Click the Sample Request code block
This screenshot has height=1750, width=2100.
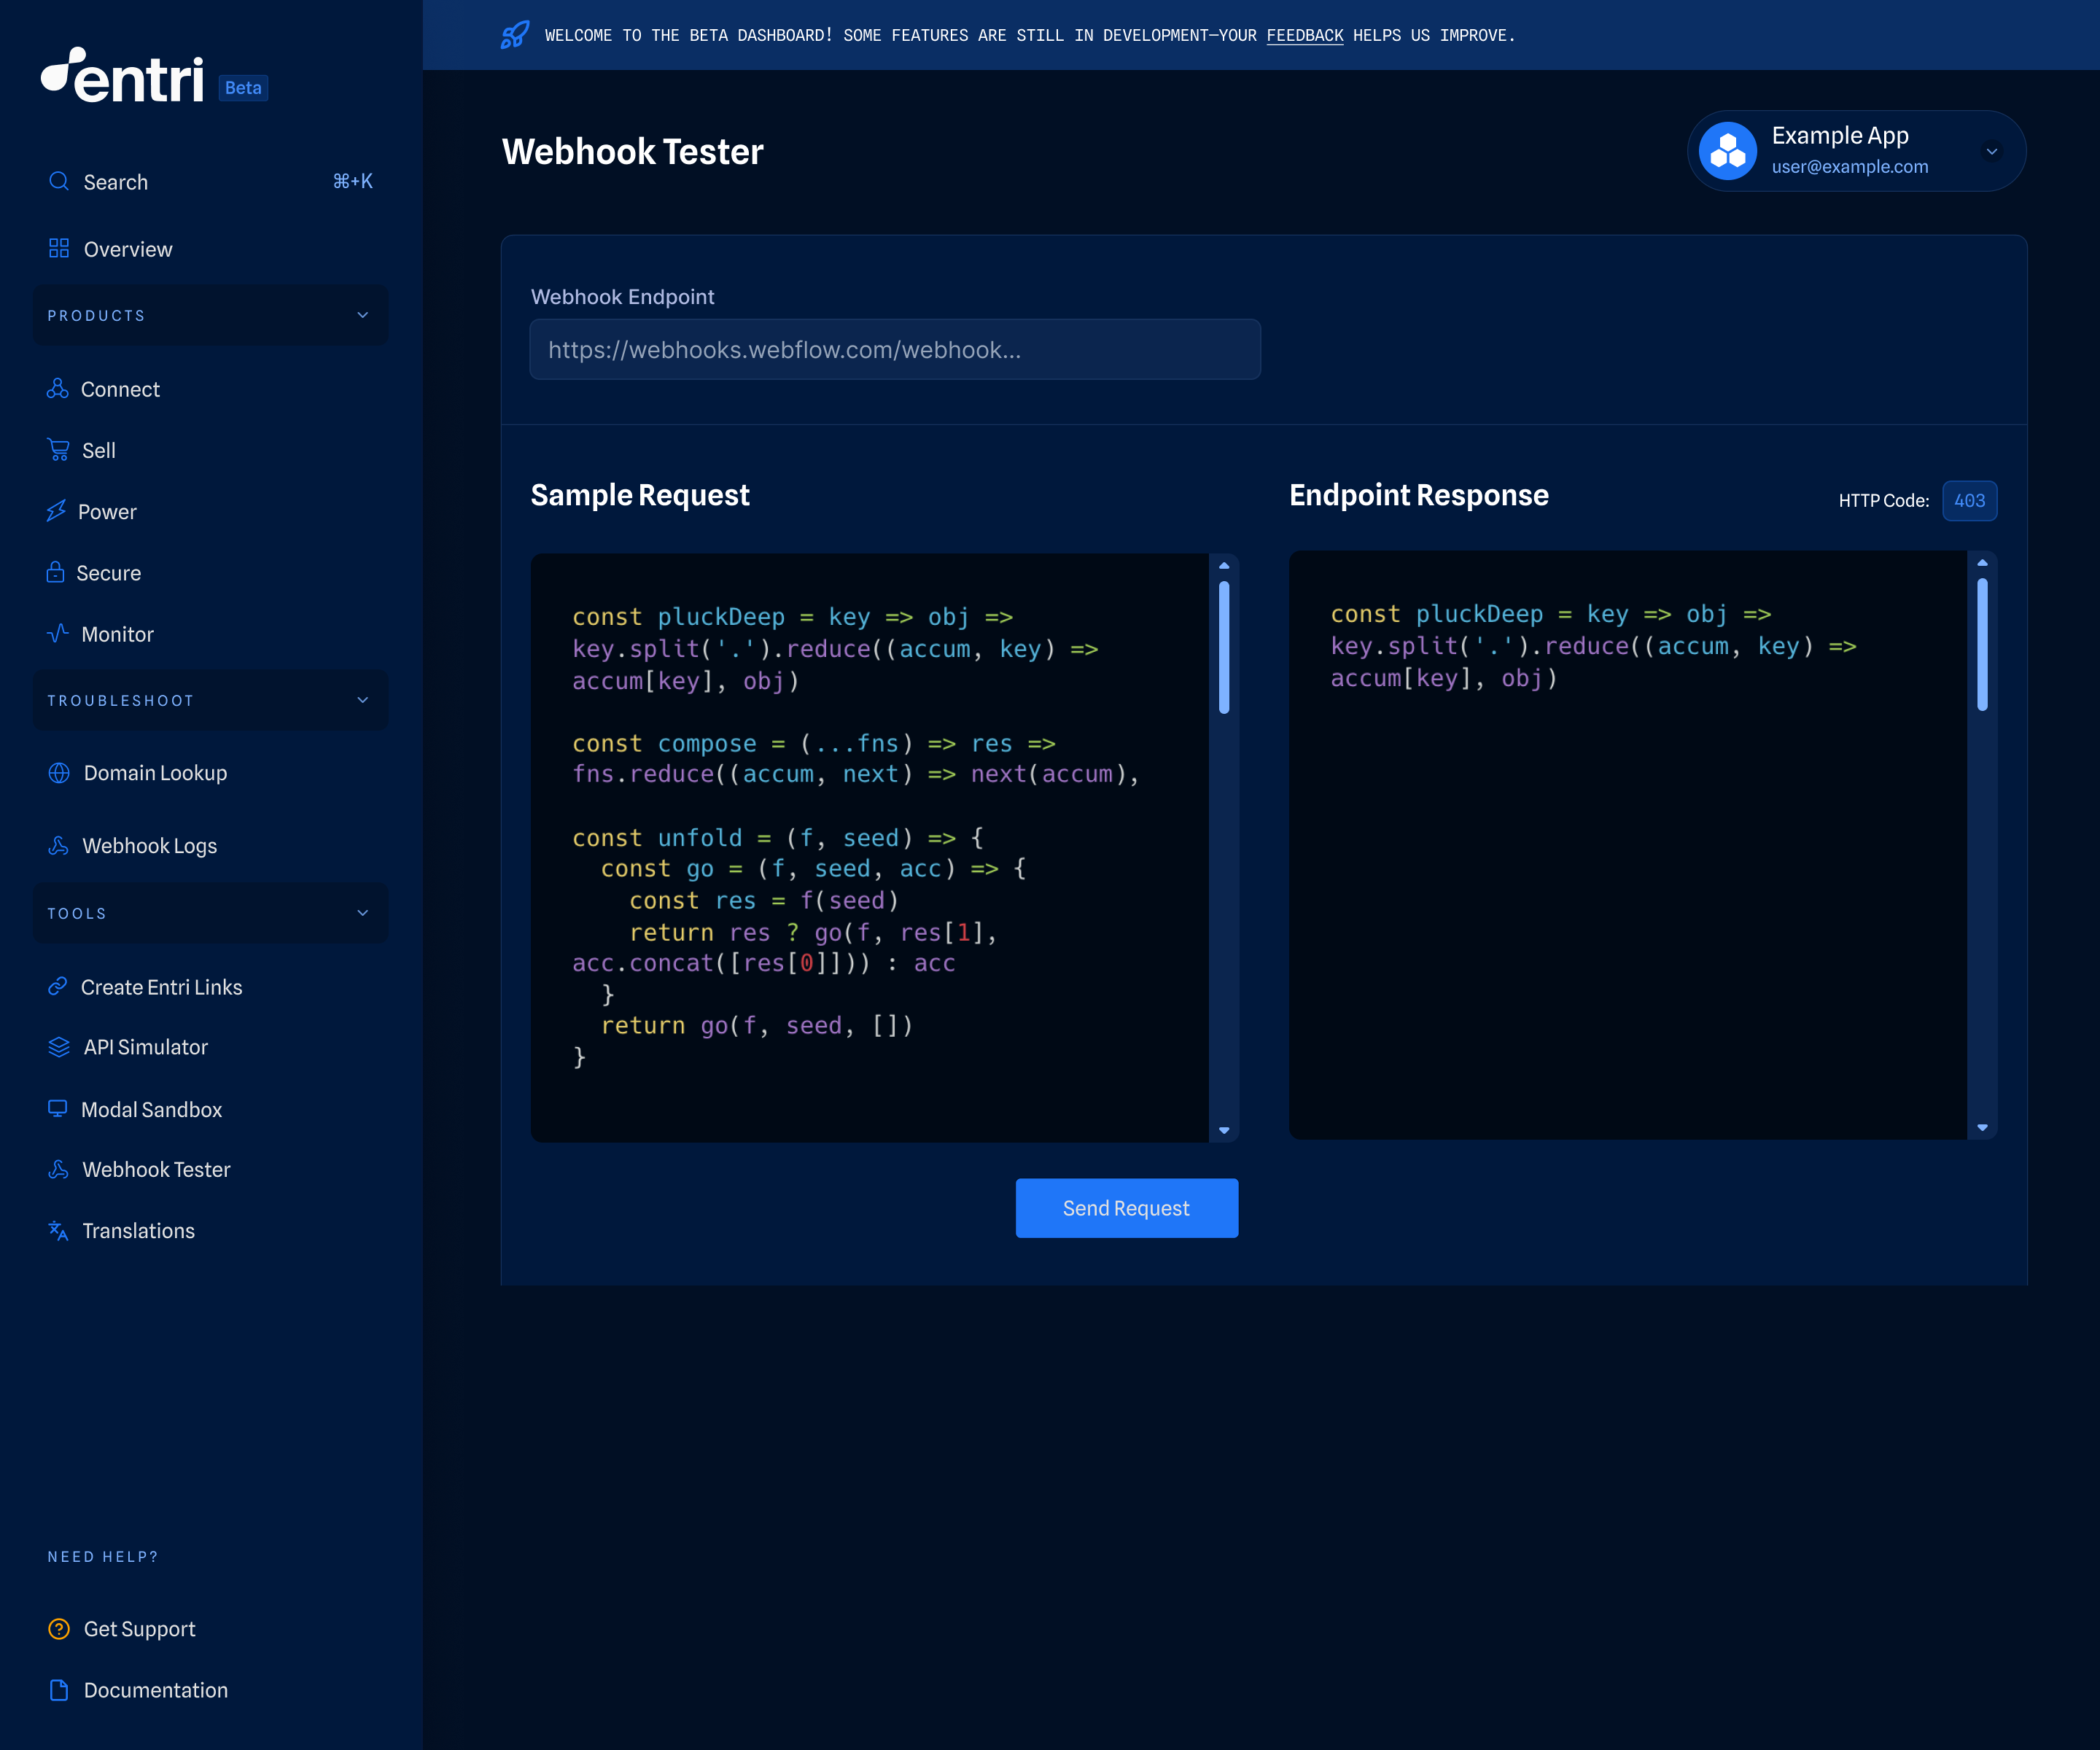click(869, 848)
